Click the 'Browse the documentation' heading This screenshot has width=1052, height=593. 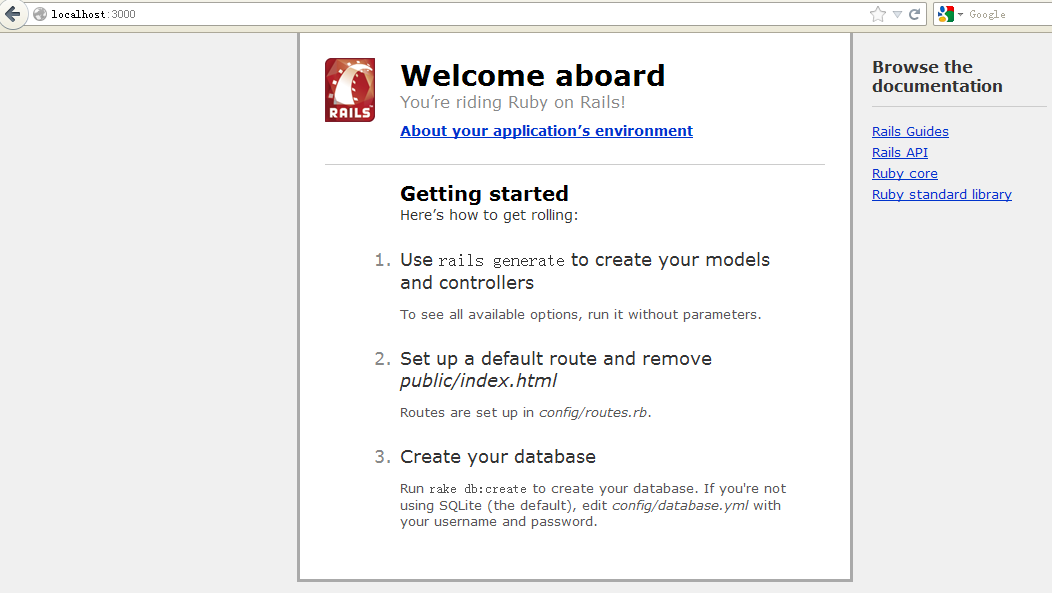click(x=937, y=76)
